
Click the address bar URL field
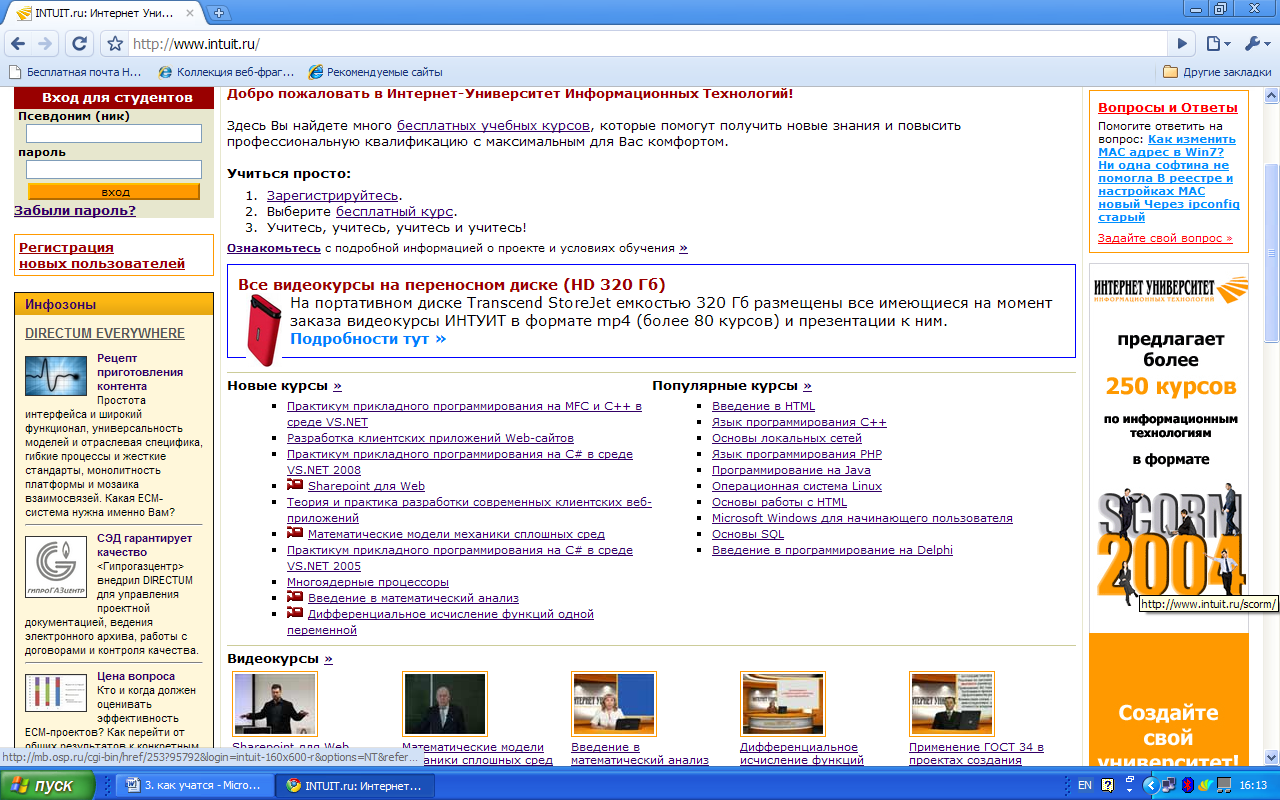[x=648, y=44]
